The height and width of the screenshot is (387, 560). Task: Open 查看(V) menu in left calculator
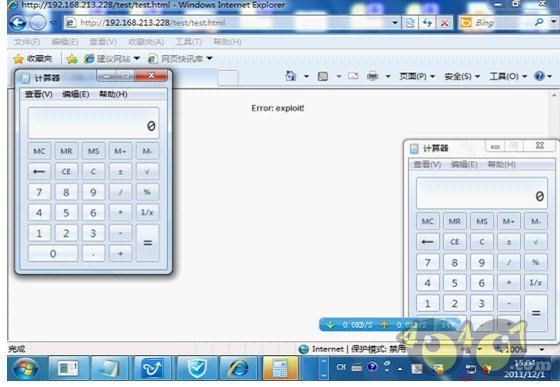click(39, 94)
